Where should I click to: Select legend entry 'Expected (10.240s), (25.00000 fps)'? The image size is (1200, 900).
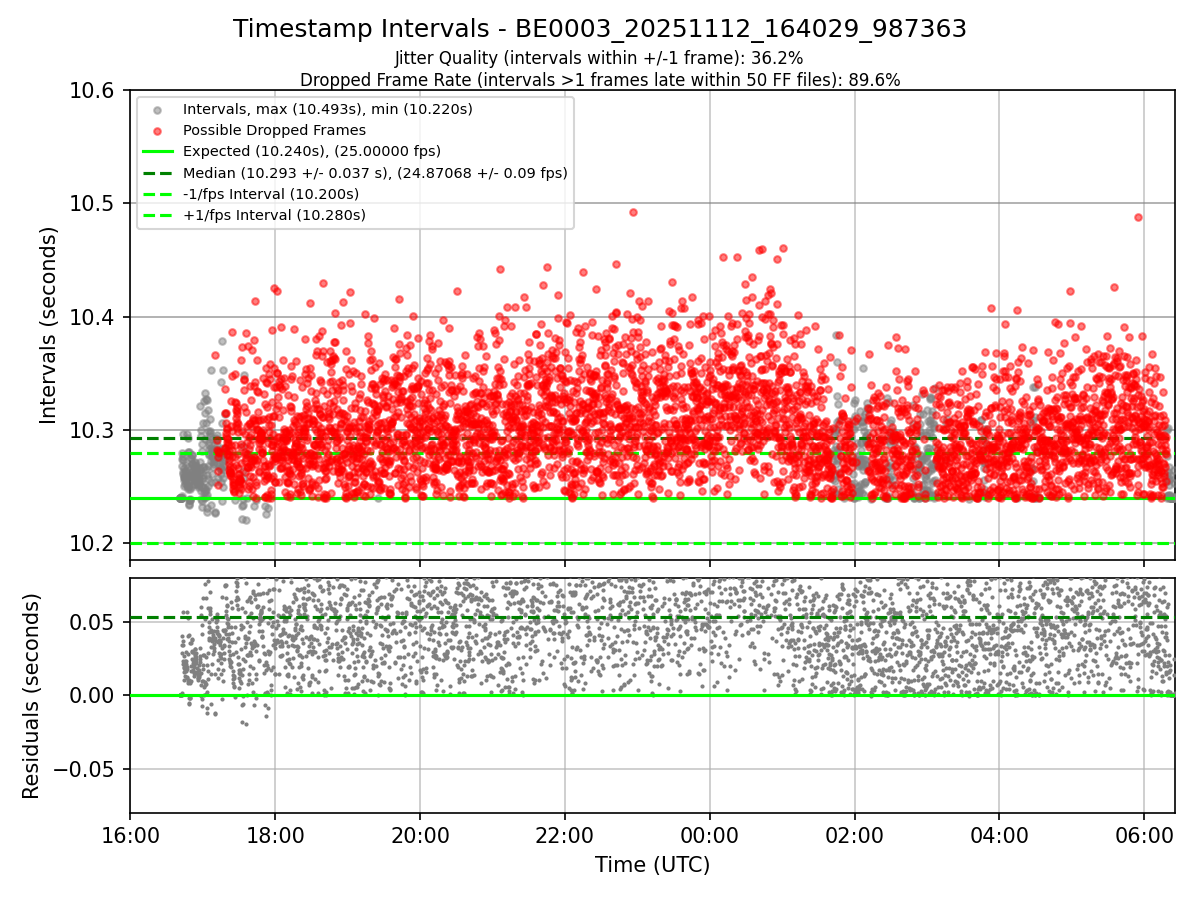click(x=312, y=151)
